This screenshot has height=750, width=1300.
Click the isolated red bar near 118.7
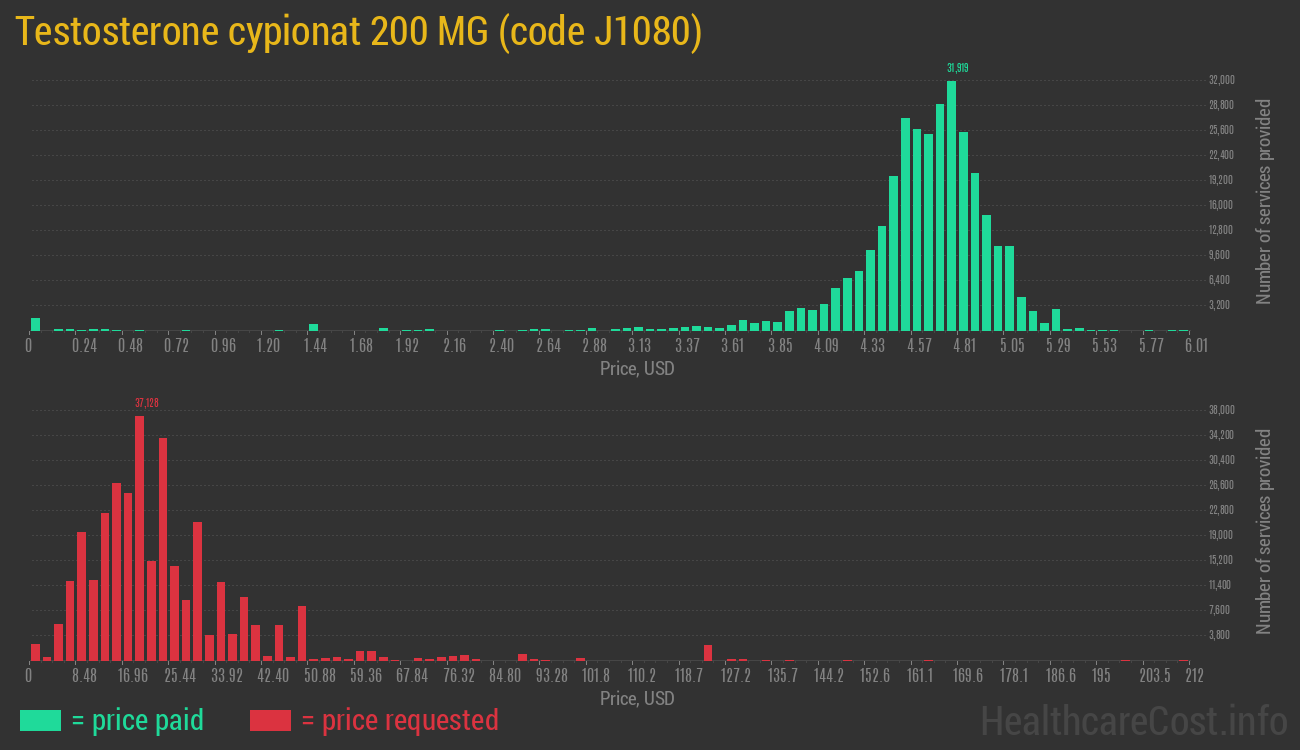(708, 653)
